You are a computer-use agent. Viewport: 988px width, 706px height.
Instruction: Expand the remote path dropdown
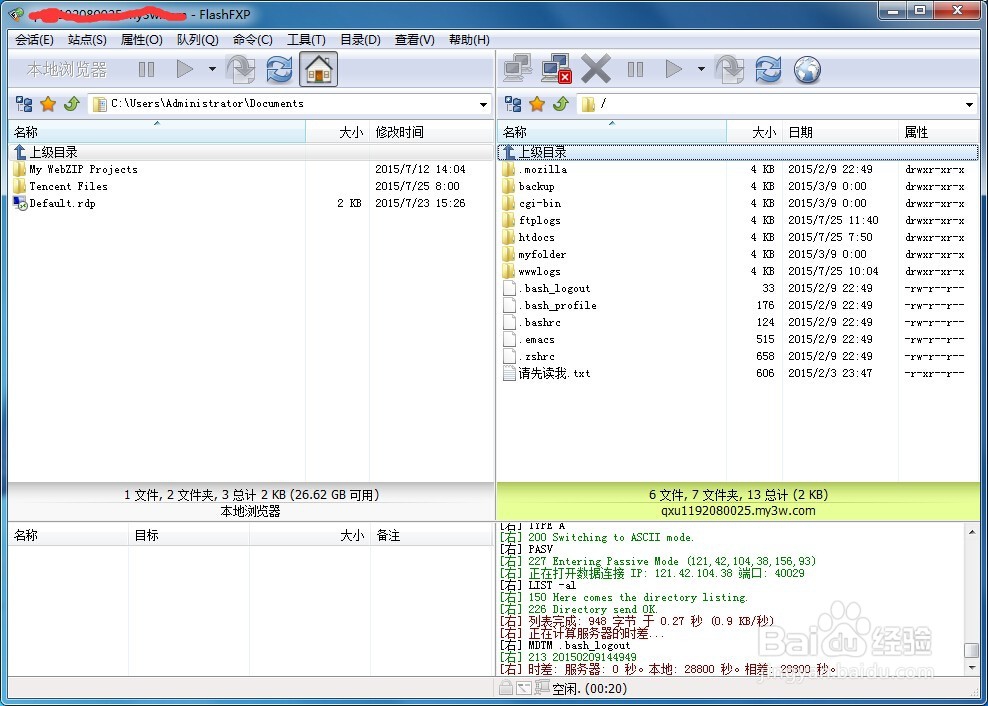click(970, 104)
